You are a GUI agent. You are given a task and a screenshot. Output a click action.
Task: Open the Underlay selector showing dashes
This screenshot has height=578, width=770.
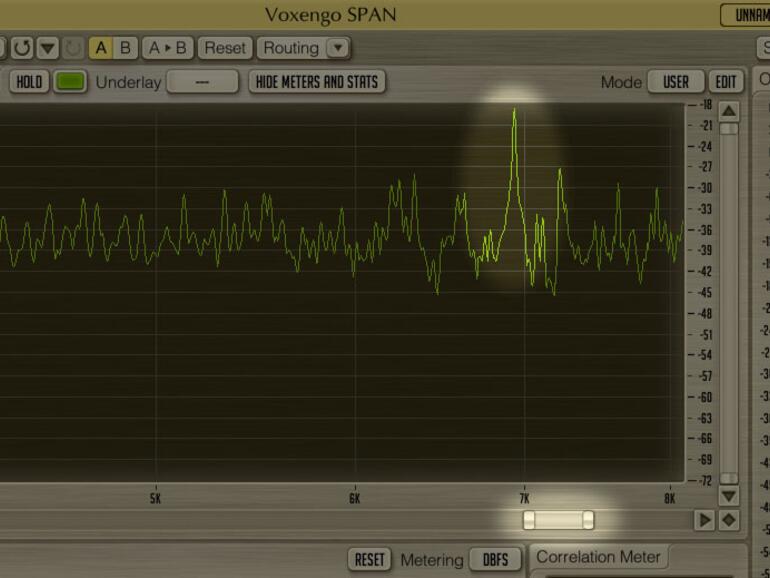[202, 82]
